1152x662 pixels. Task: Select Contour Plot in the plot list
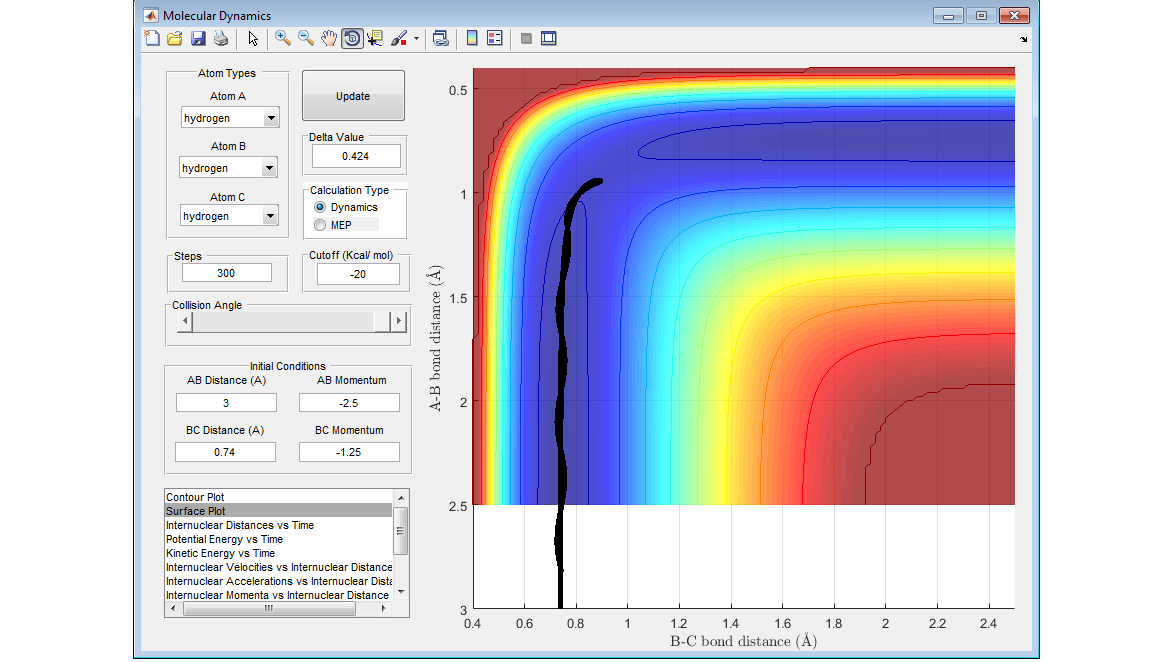[196, 497]
